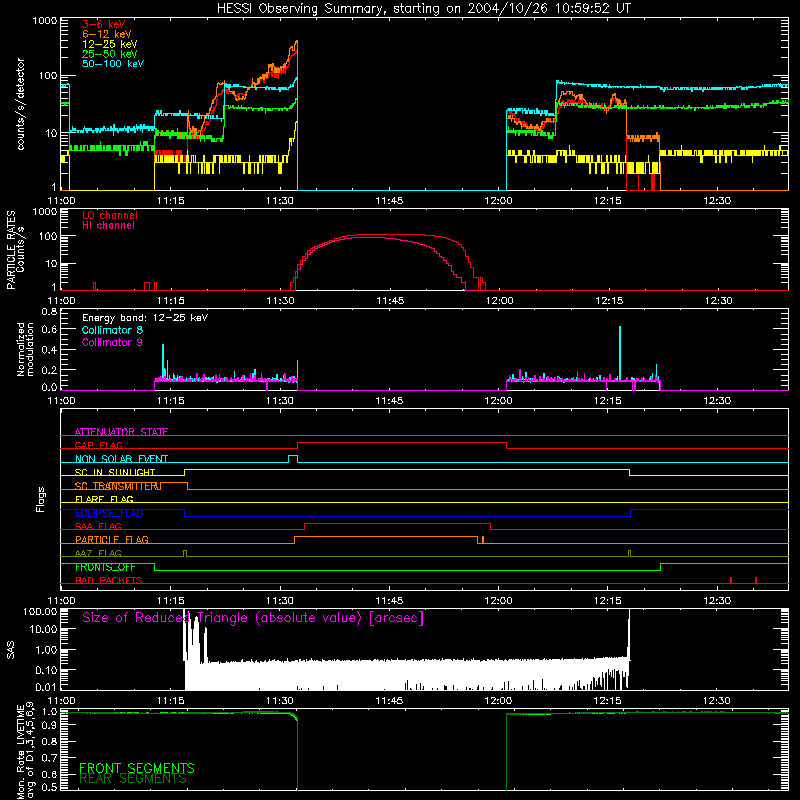
Task: Click the REAR SEGMENTS legend label
Action: coord(133,779)
